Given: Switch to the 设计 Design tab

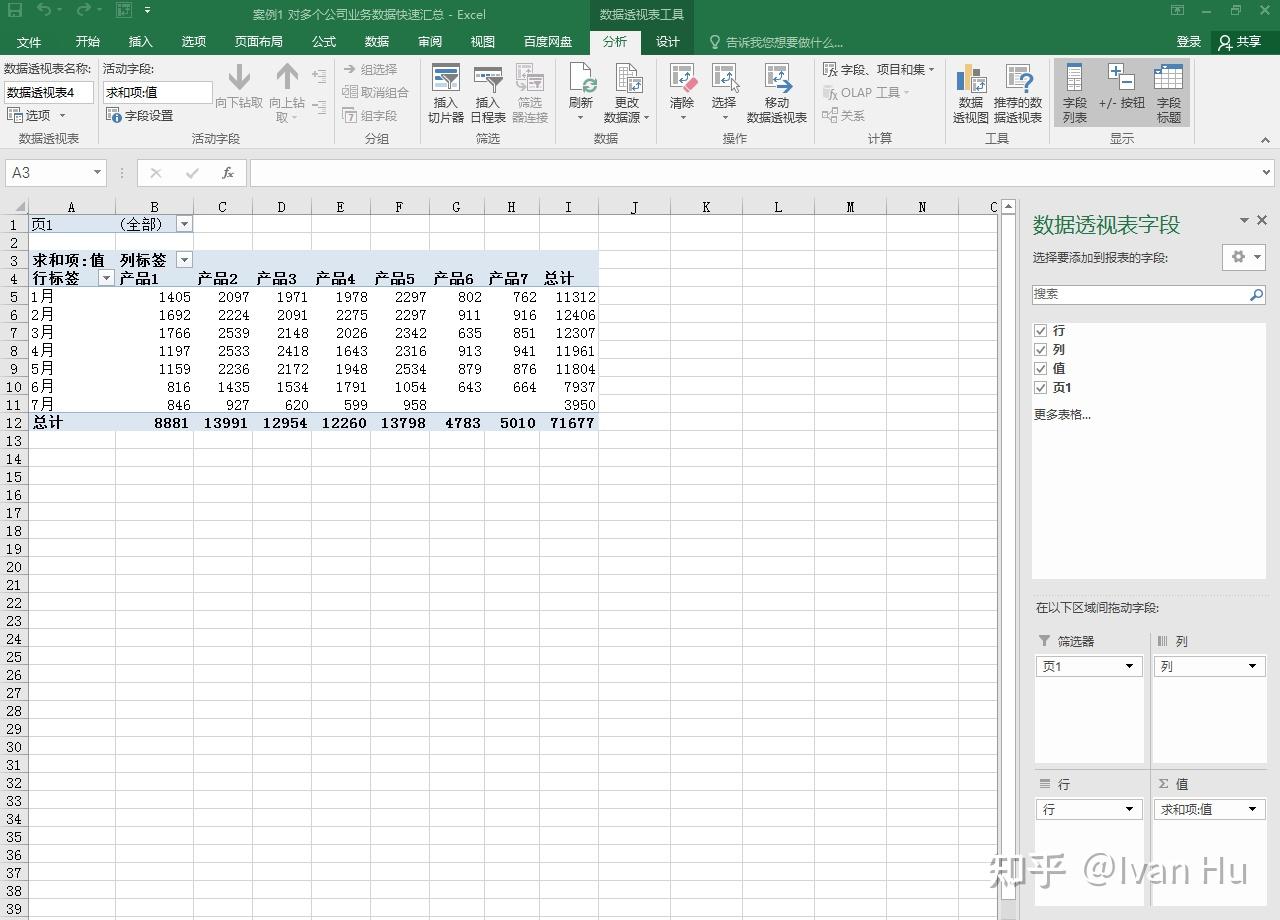Looking at the screenshot, I should 668,42.
